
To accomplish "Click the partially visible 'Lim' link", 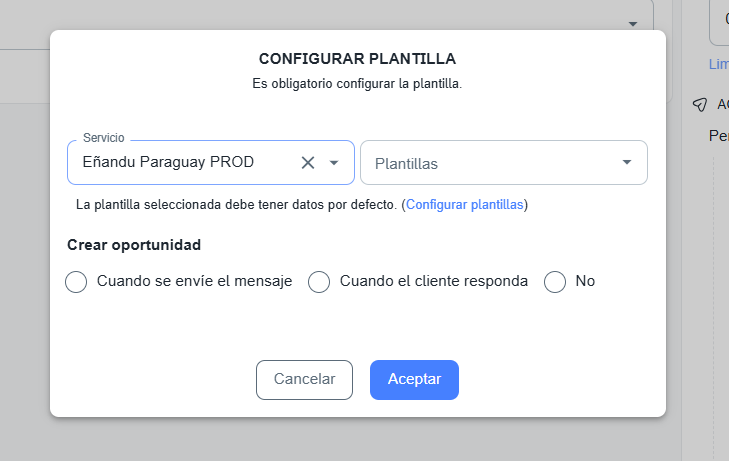I will pos(718,64).
